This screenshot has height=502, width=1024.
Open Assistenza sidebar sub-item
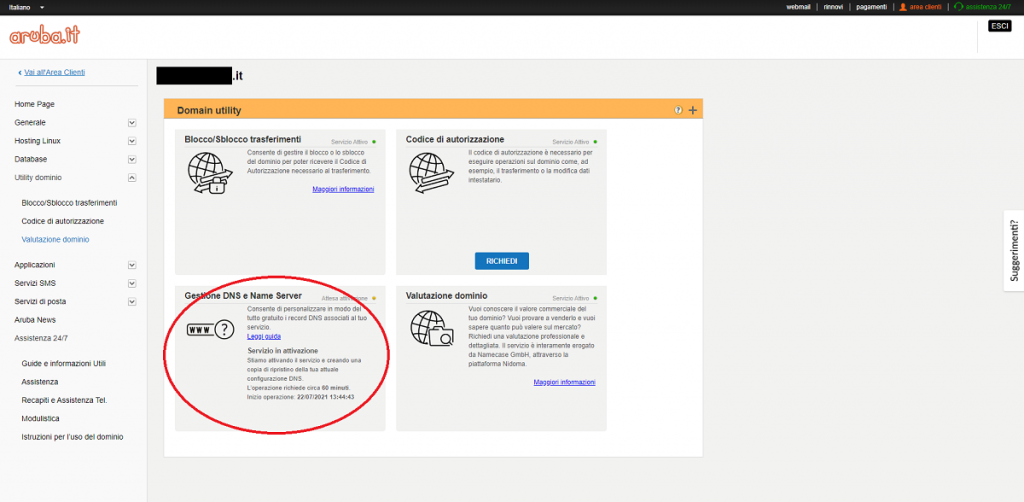tap(40, 382)
